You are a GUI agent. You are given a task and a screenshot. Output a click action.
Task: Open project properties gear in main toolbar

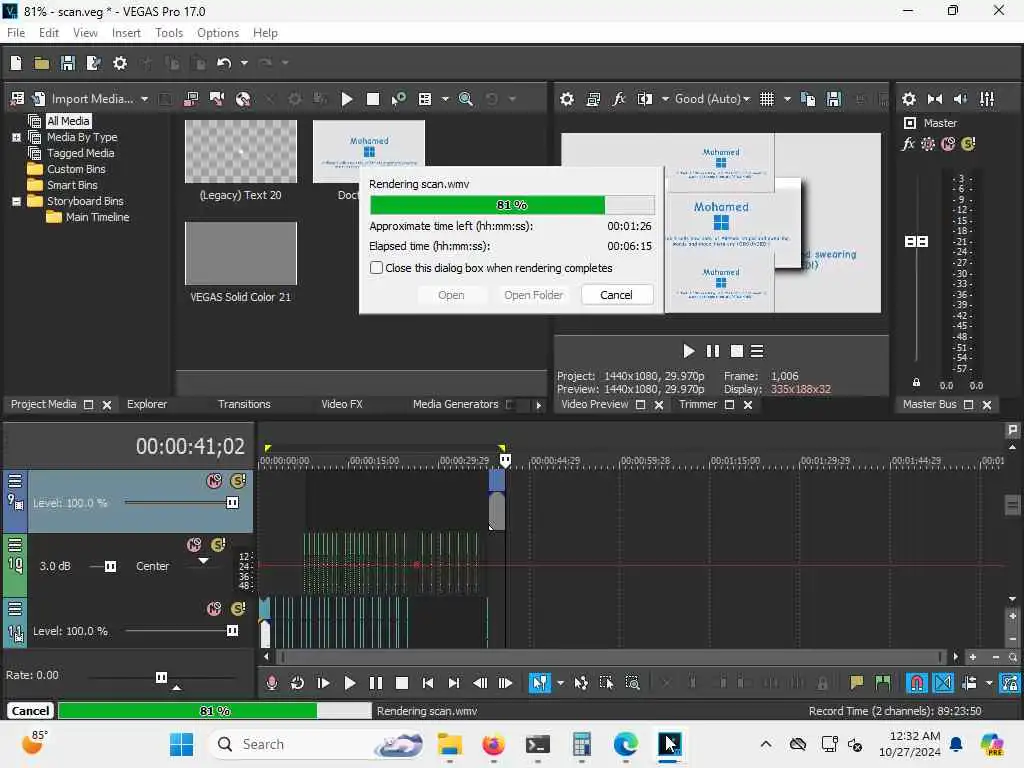120,63
